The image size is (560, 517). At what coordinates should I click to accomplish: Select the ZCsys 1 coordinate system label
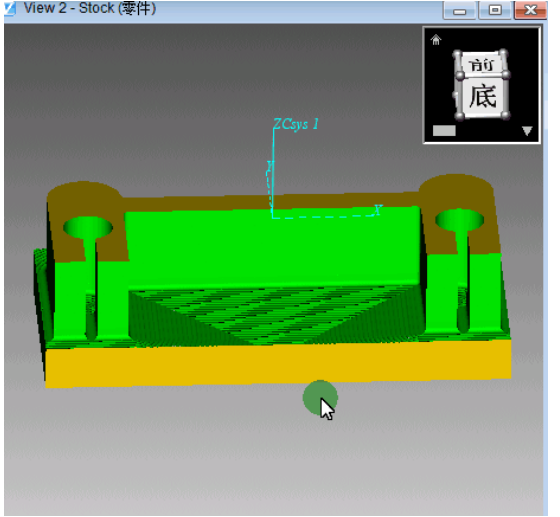(295, 124)
